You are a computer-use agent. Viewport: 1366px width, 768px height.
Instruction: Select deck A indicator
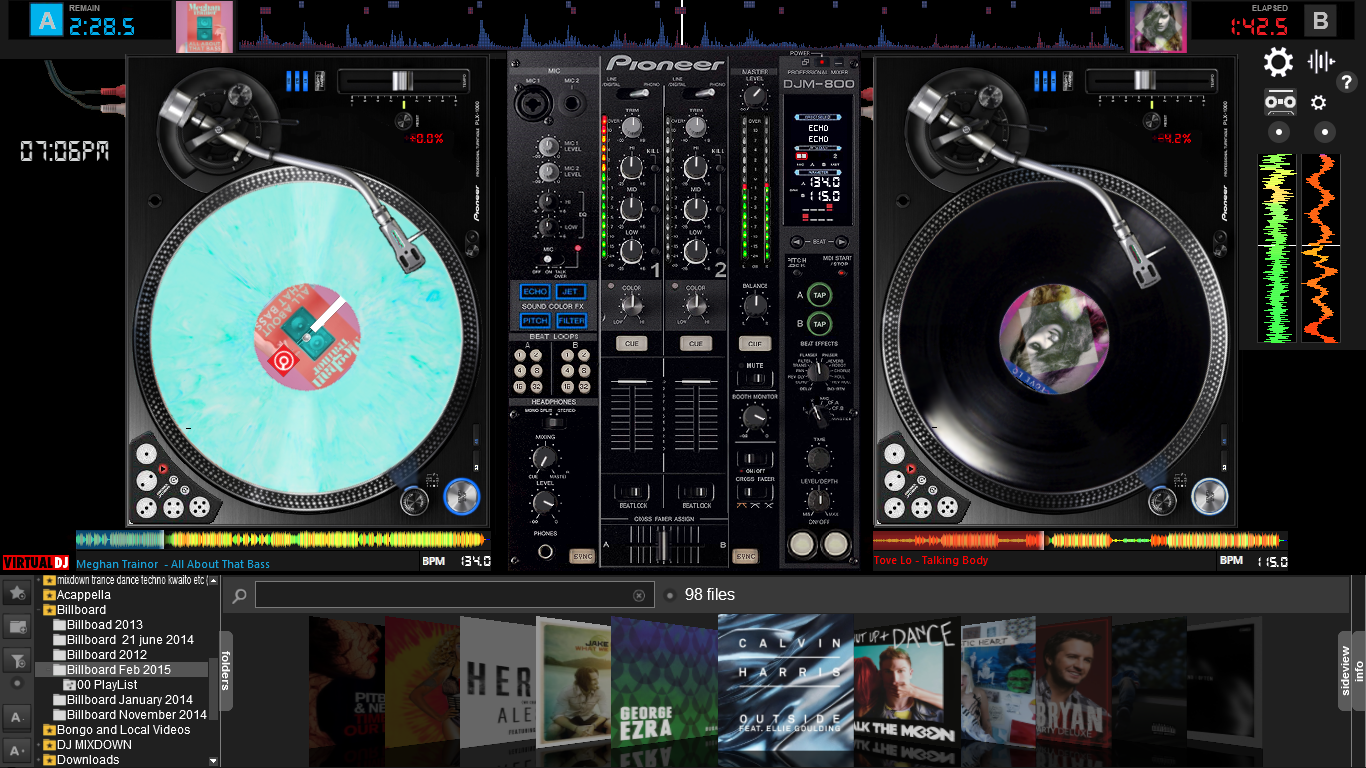pyautogui.click(x=46, y=20)
